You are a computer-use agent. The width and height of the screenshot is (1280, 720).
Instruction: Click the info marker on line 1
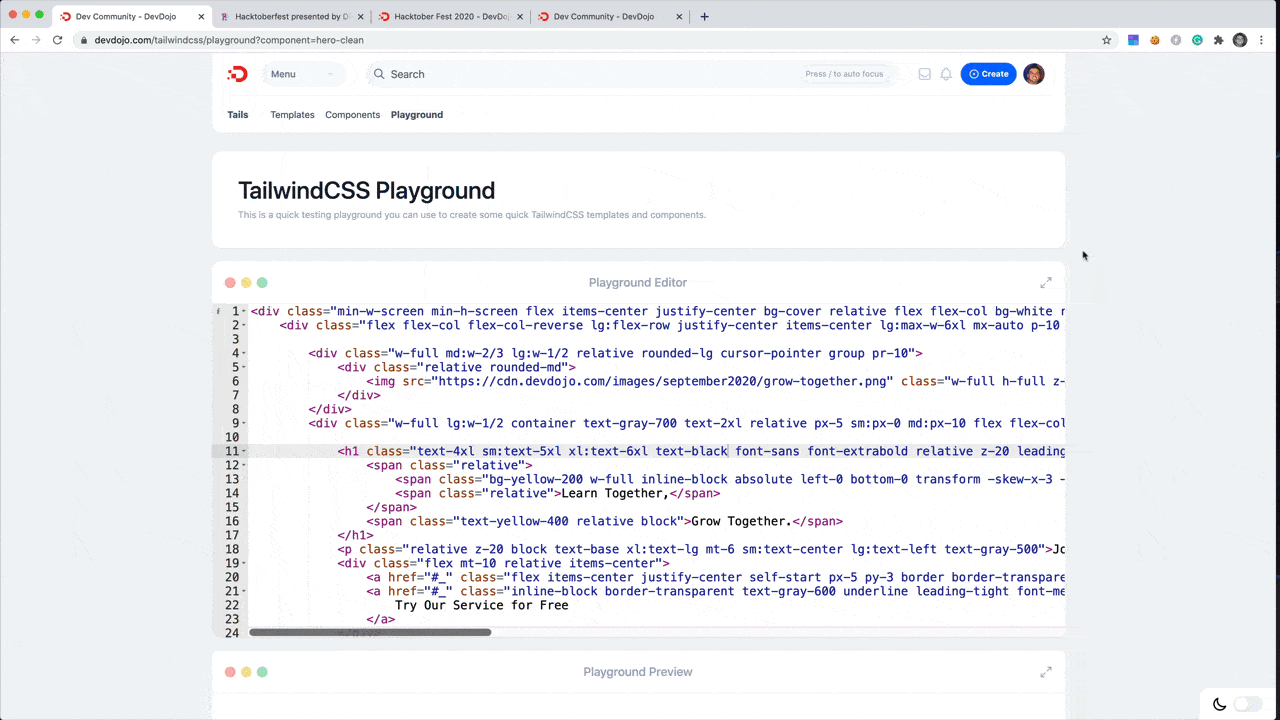point(219,311)
